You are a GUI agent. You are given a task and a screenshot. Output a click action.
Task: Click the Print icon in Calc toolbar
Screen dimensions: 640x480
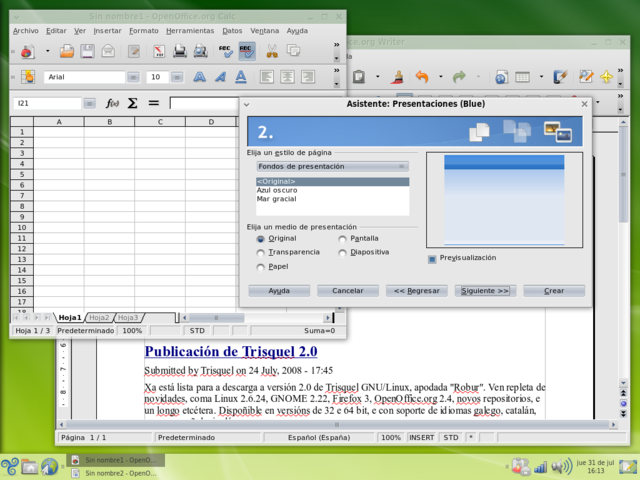click(180, 51)
